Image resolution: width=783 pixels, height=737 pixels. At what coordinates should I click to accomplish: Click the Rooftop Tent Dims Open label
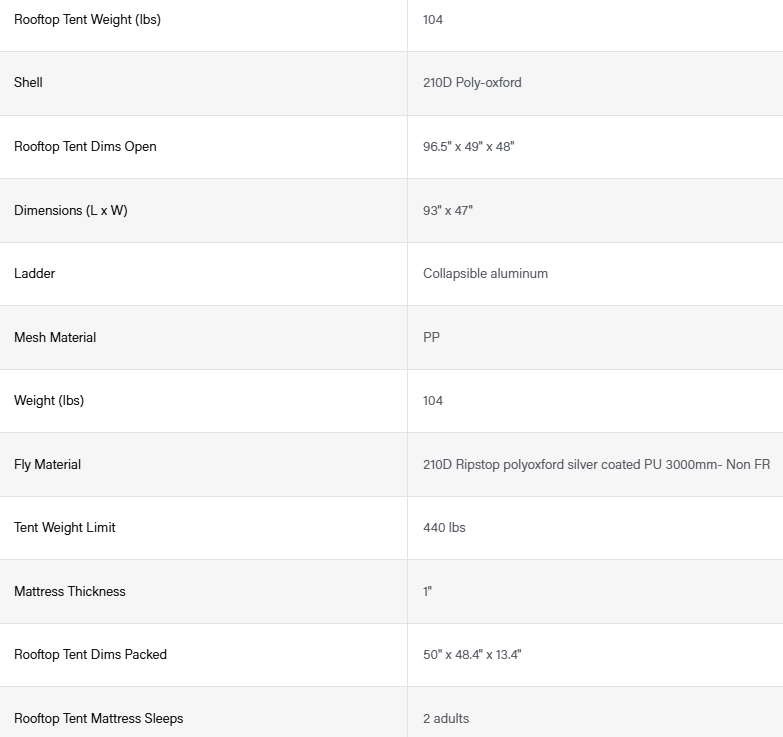click(85, 146)
